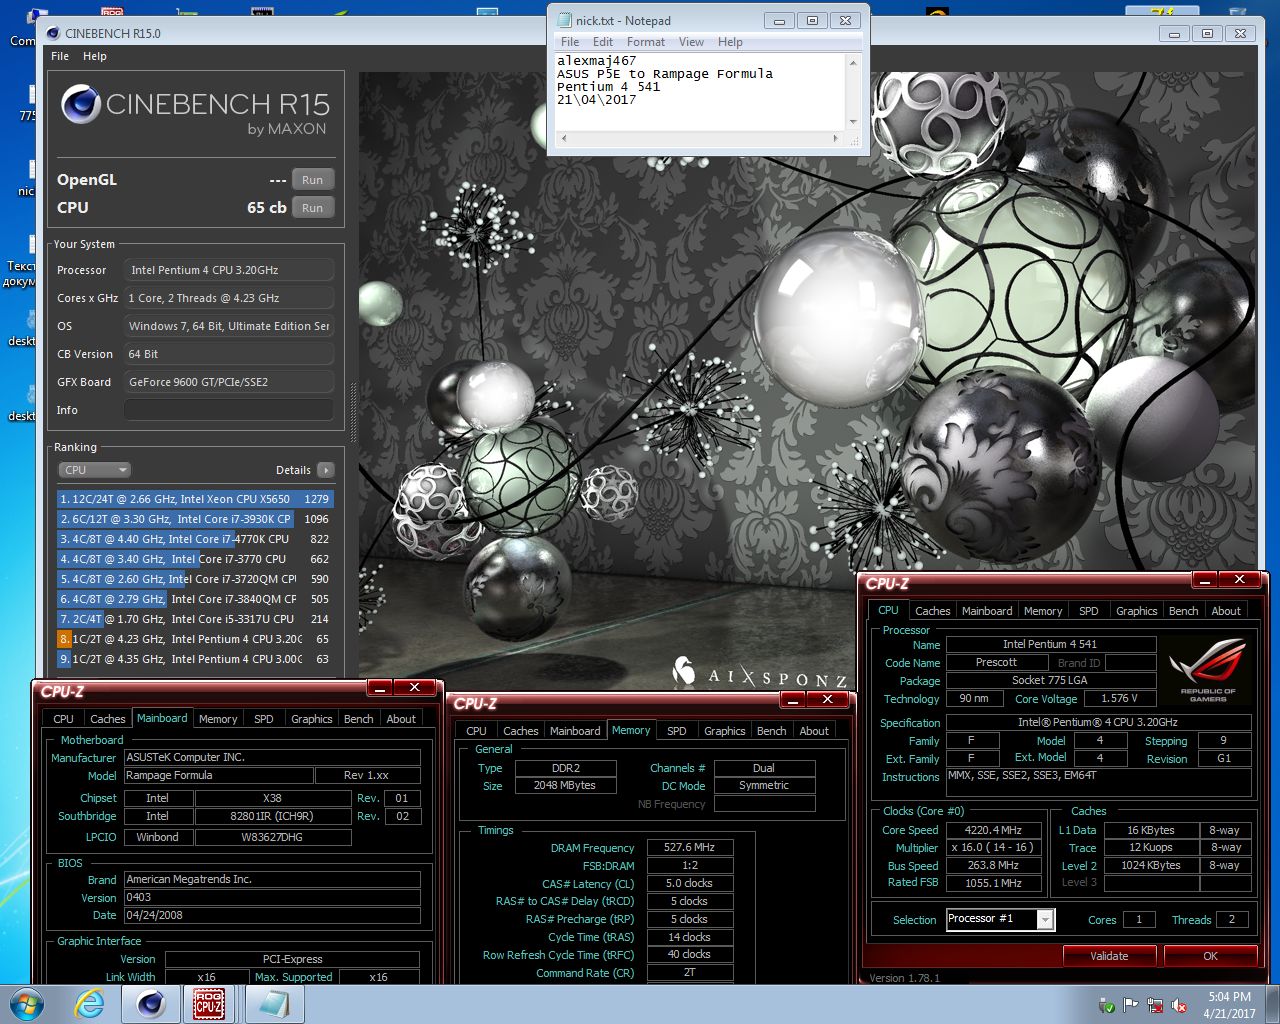Viewport: 1280px width, 1024px height.
Task: Select ranking row 7 Core i5-3317U
Action: click(x=195, y=619)
